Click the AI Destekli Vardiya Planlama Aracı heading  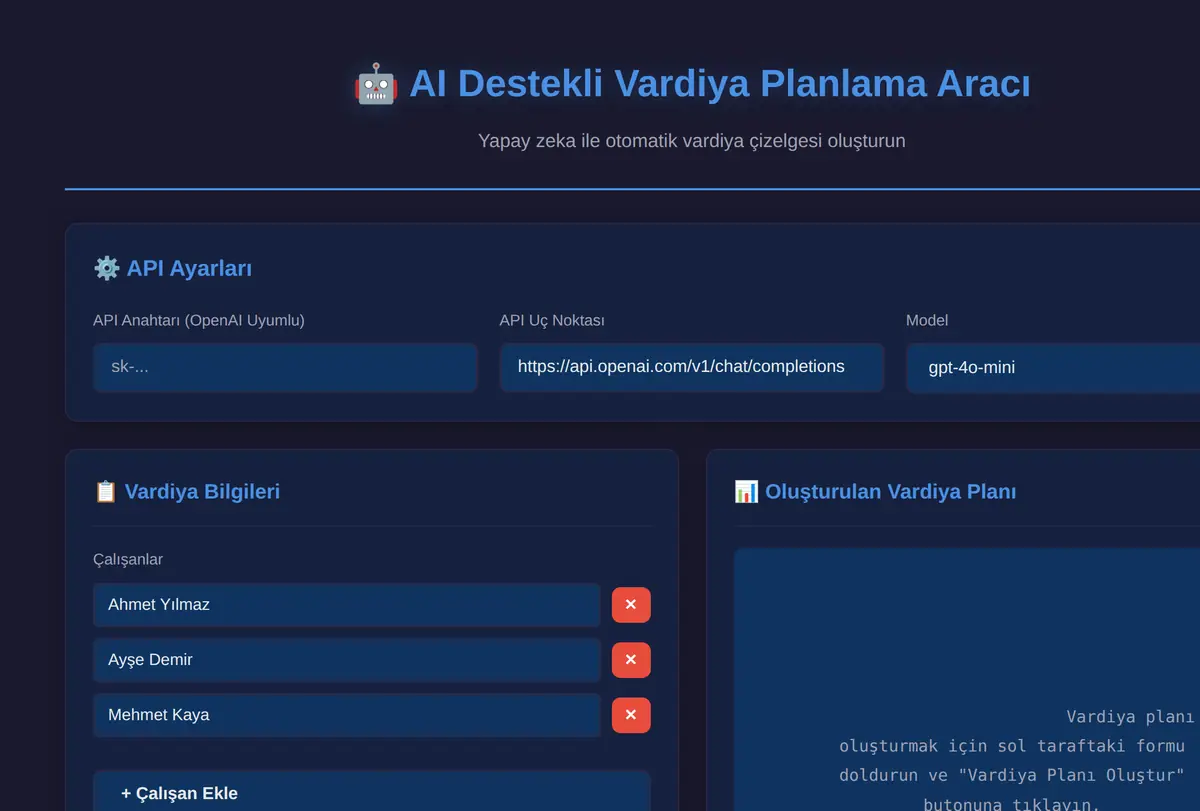click(x=720, y=84)
